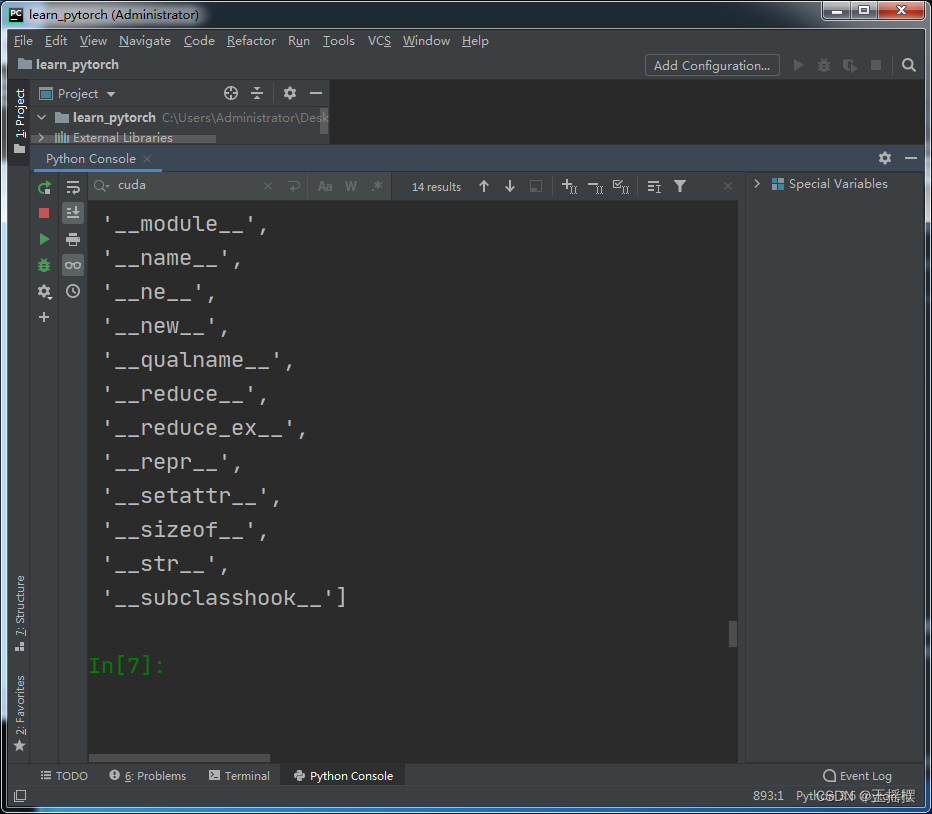Close the Python Console tab
Viewport: 932px width, 814px height.
(147, 159)
